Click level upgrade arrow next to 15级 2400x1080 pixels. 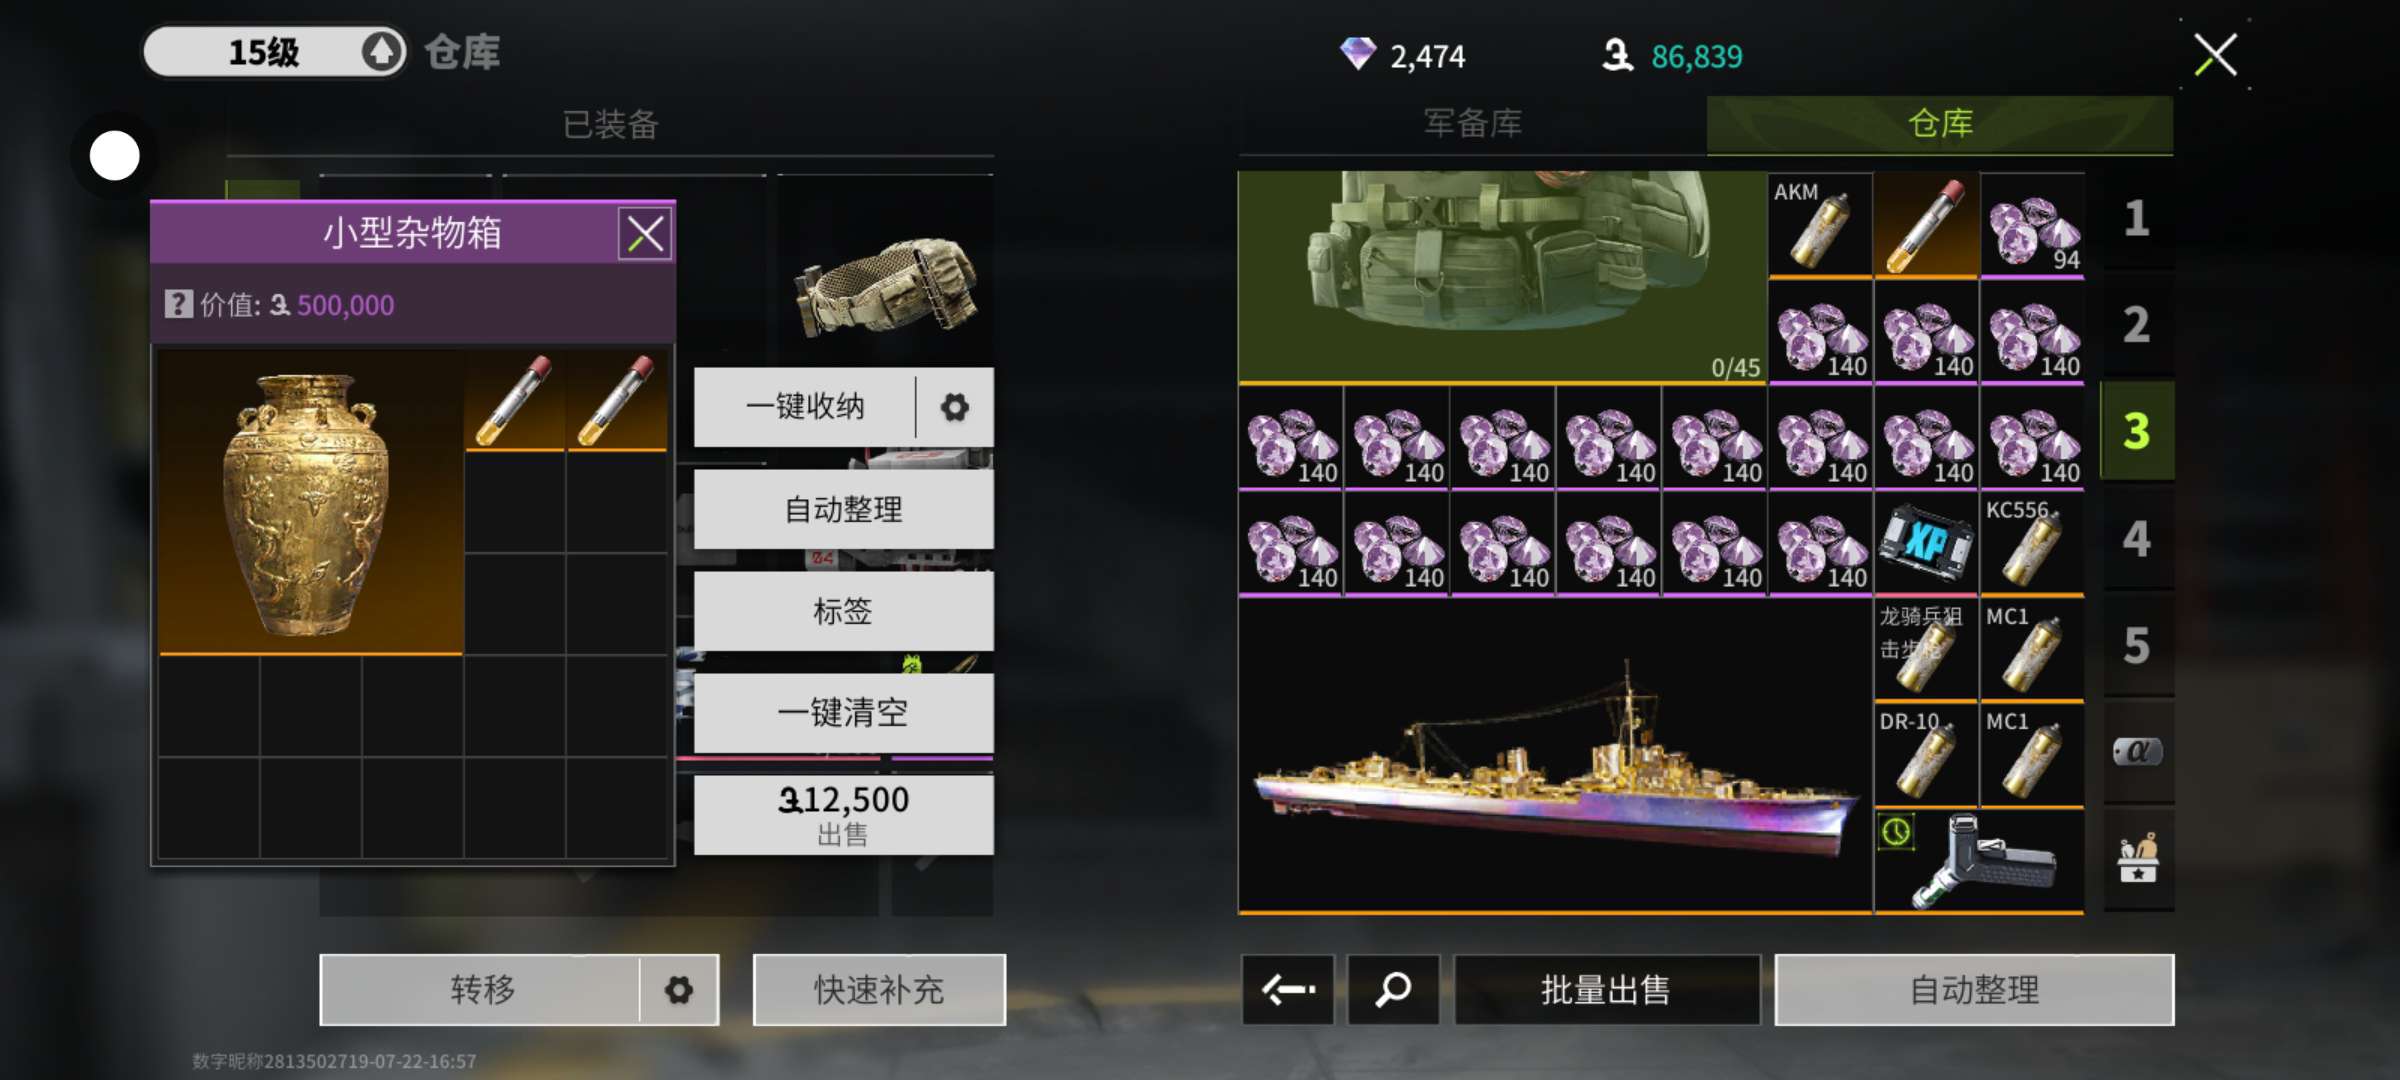(381, 52)
